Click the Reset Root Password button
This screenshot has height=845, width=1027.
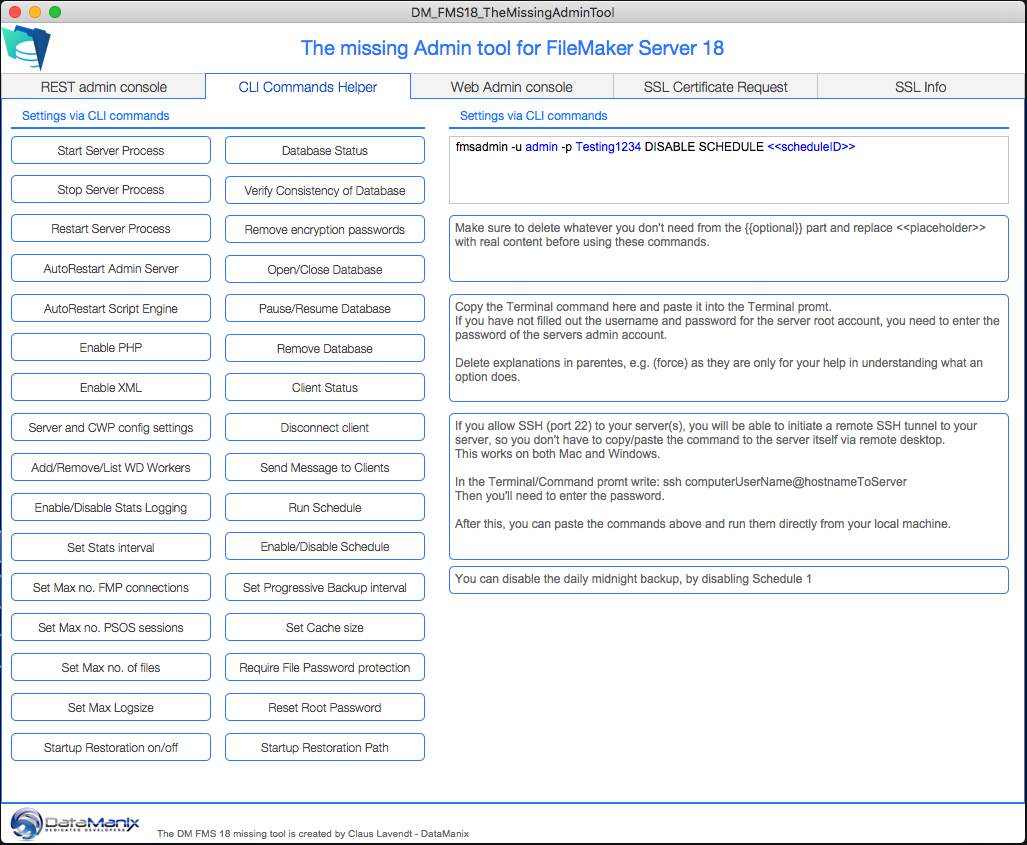point(325,707)
